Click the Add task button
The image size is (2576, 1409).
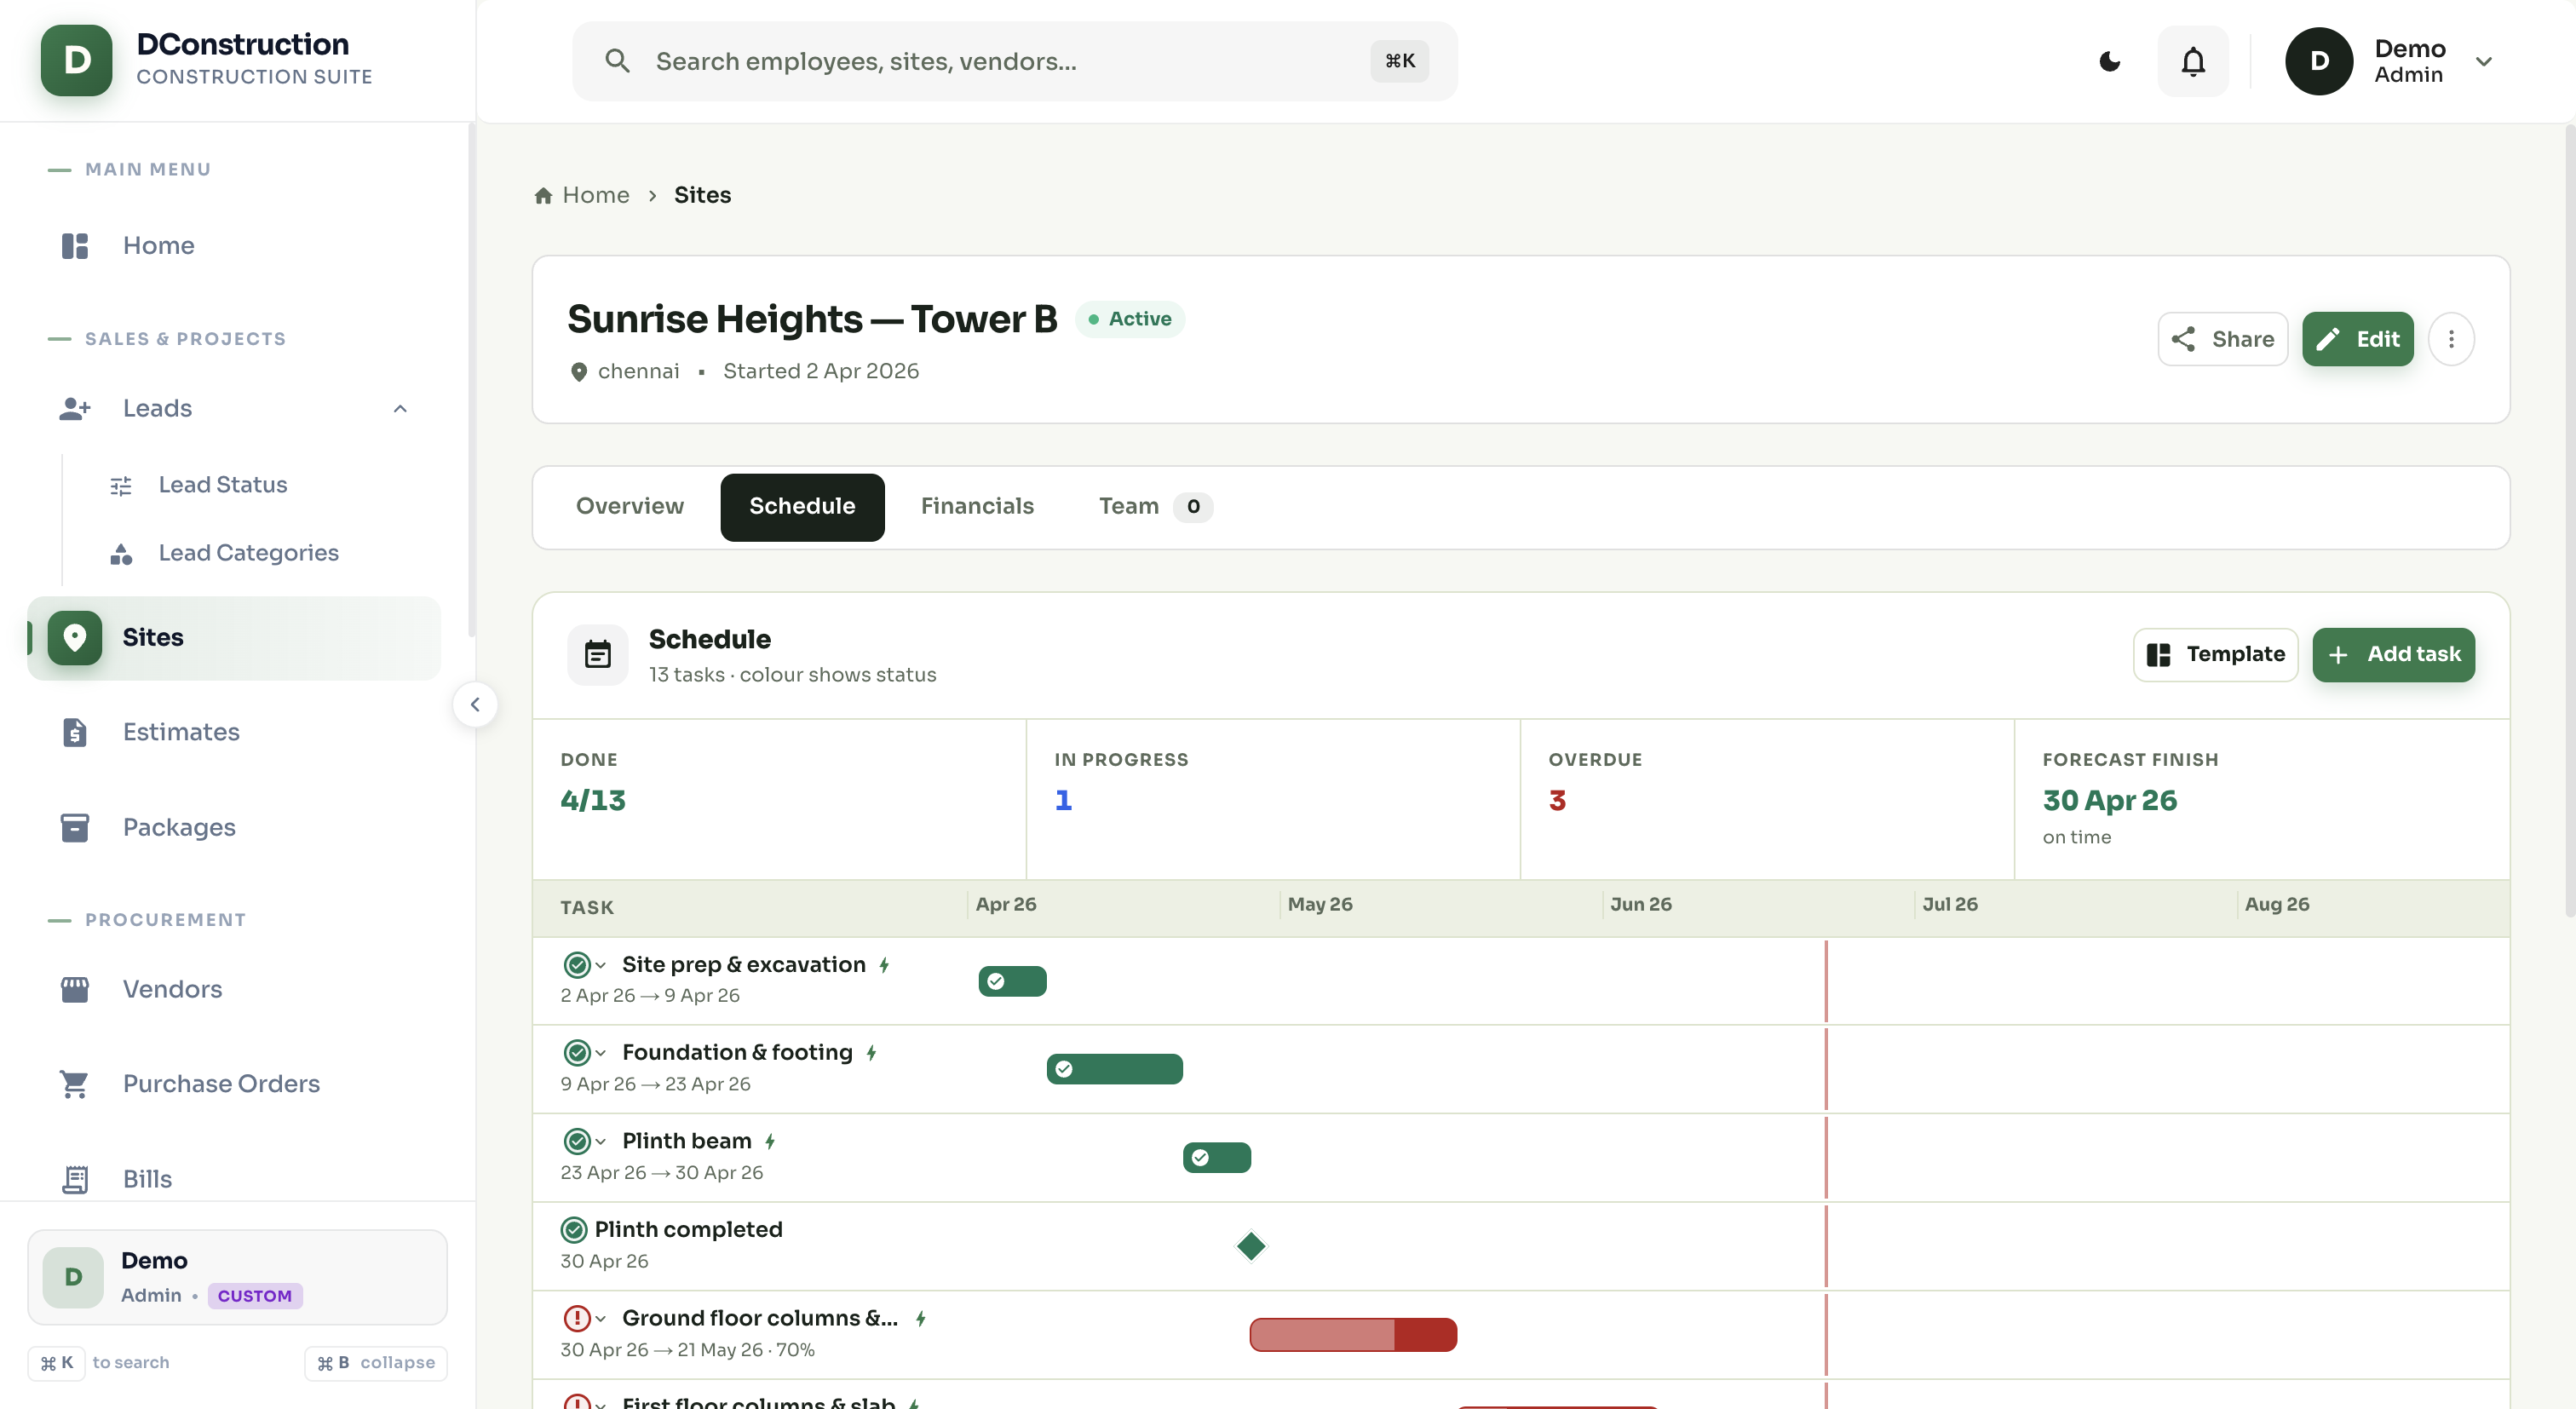pyautogui.click(x=2393, y=655)
